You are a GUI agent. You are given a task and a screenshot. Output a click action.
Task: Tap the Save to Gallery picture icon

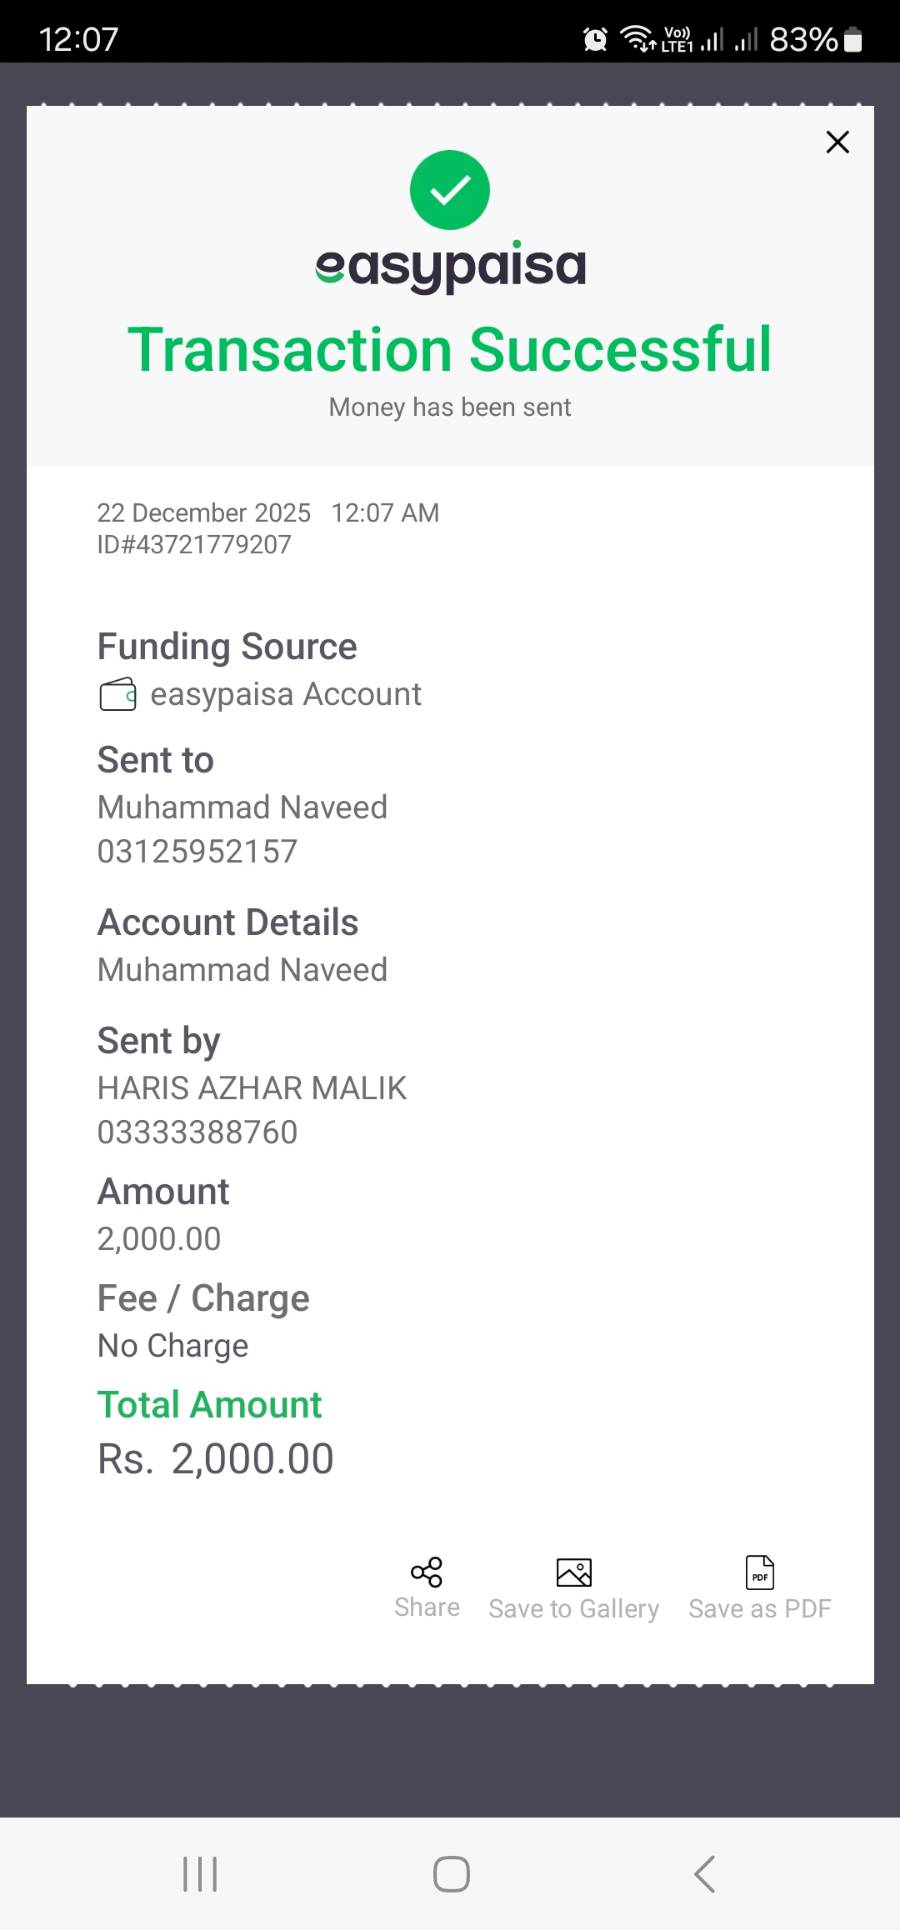[574, 1573]
